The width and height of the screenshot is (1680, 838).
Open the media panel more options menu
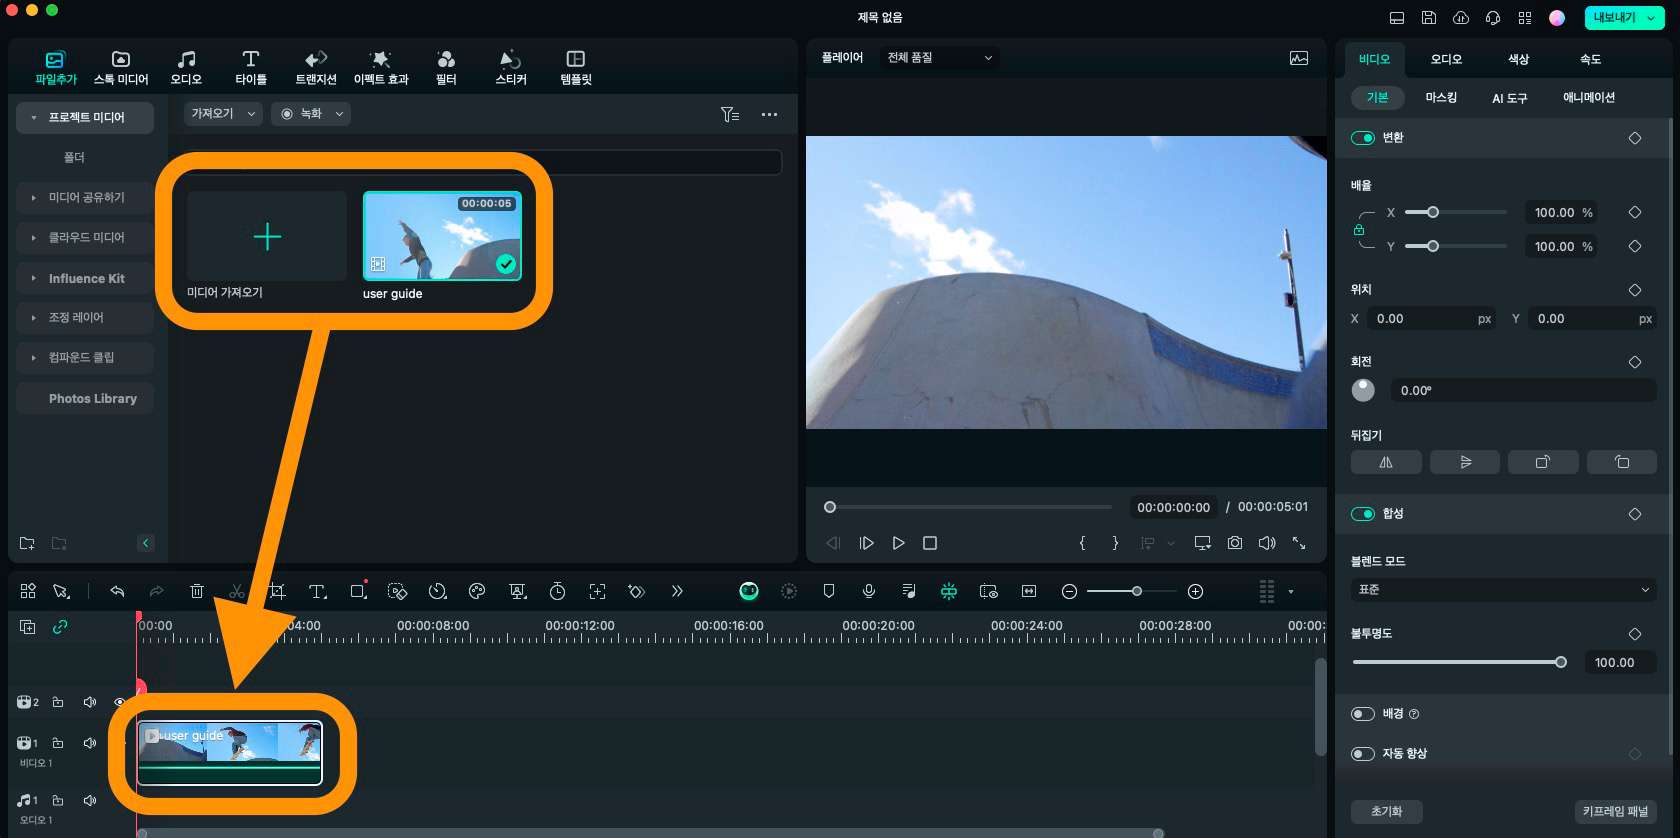769,115
